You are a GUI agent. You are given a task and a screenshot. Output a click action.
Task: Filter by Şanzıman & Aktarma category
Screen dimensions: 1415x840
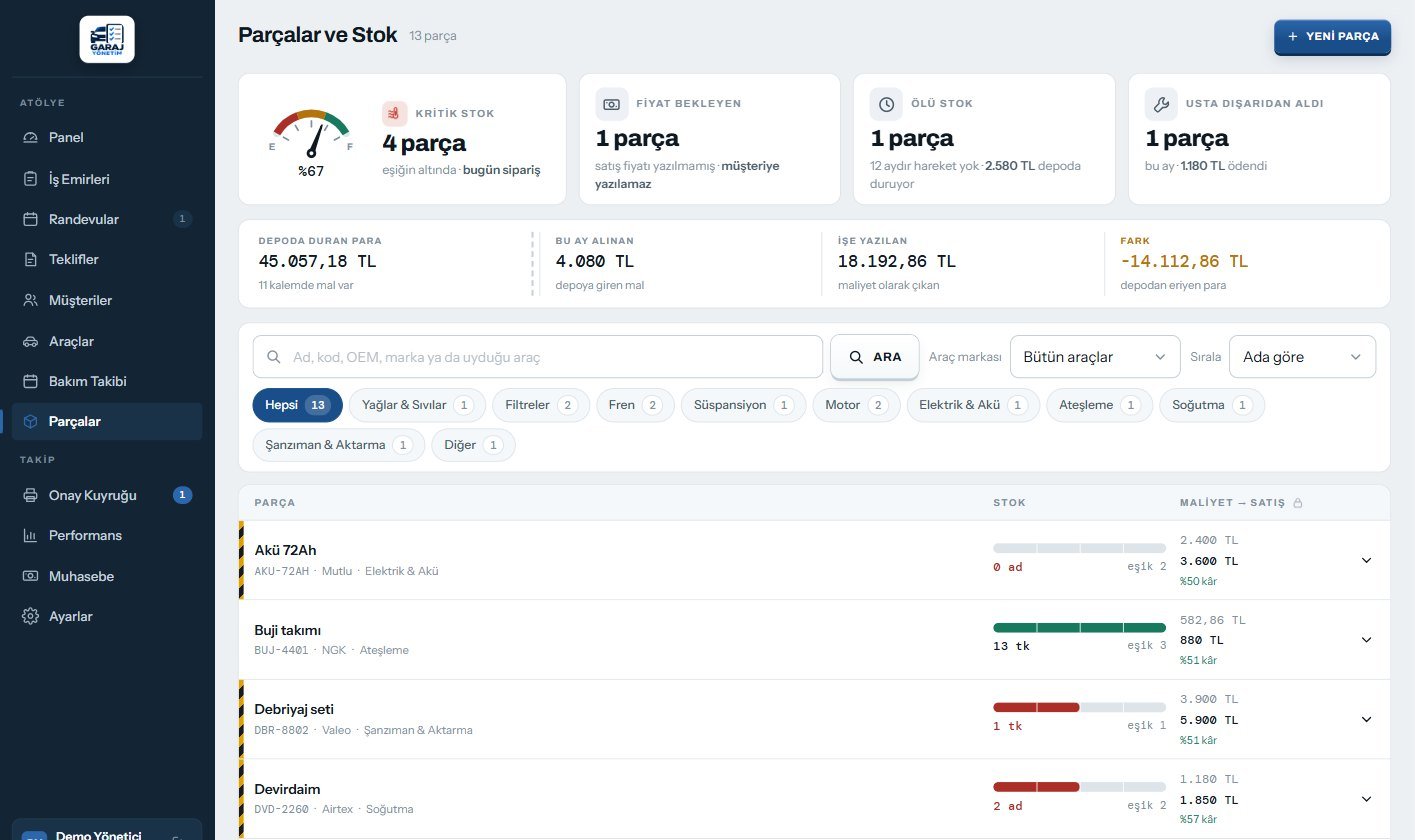click(339, 445)
